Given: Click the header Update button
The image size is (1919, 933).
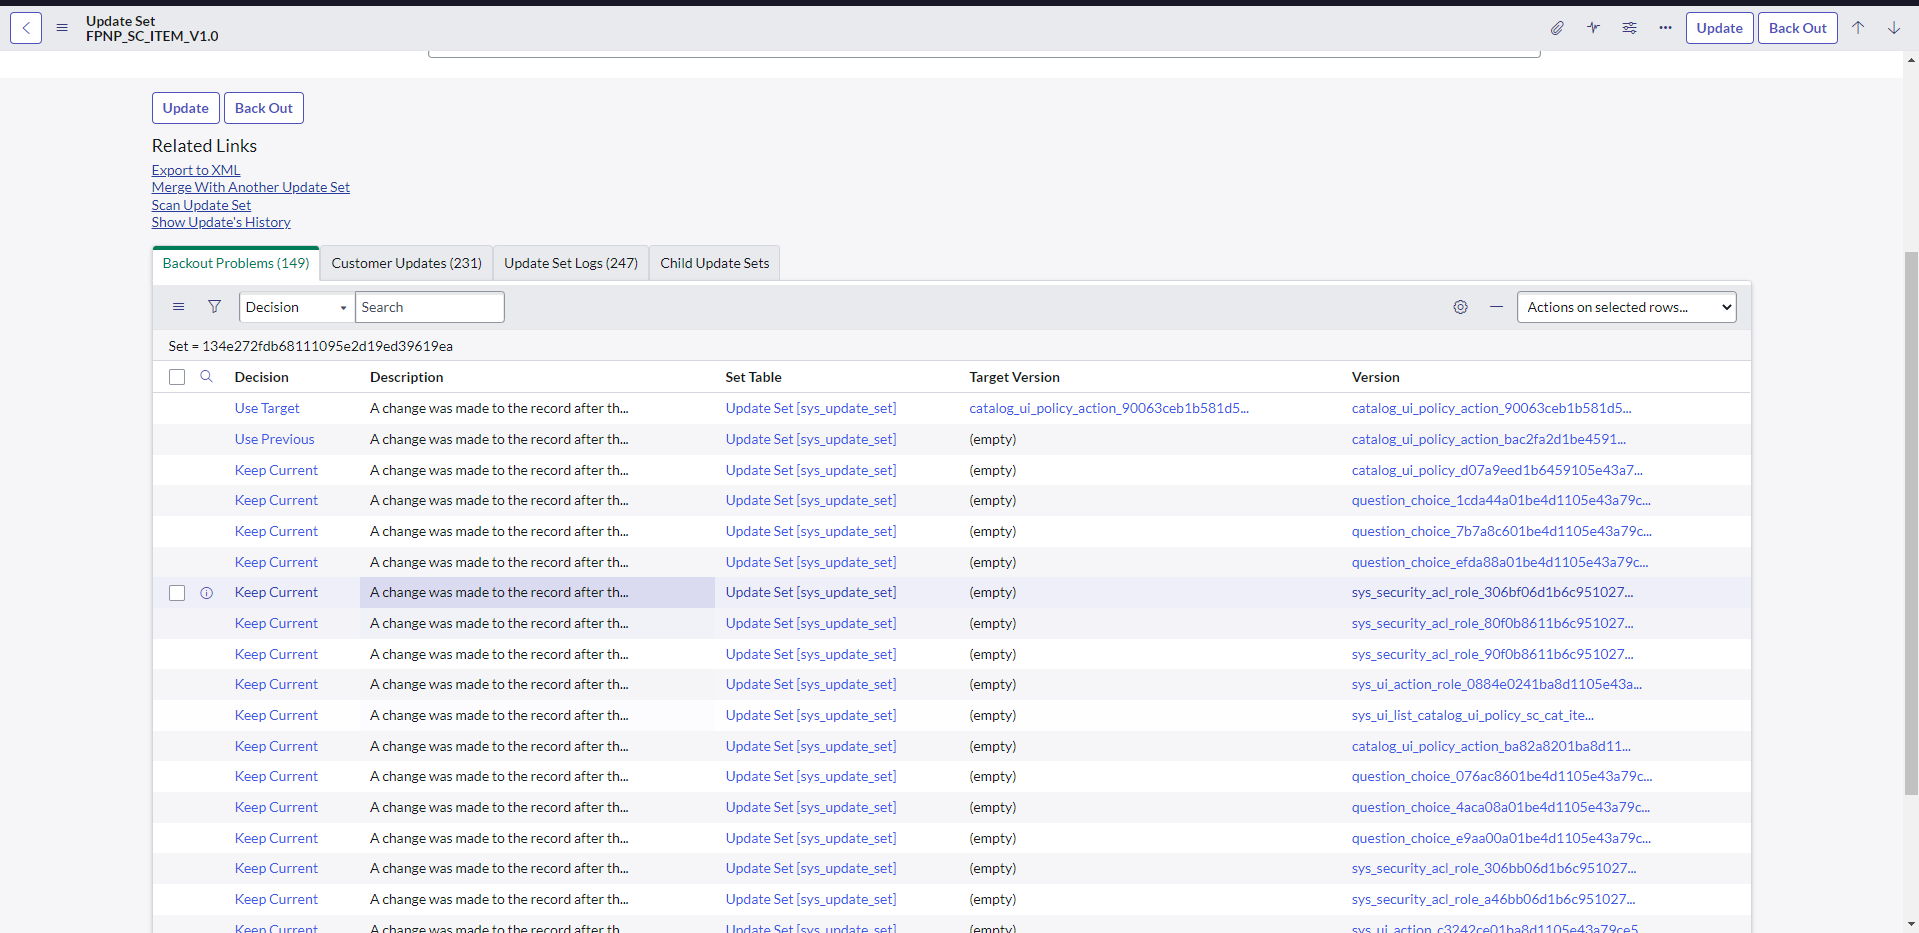Looking at the screenshot, I should click(x=1719, y=28).
